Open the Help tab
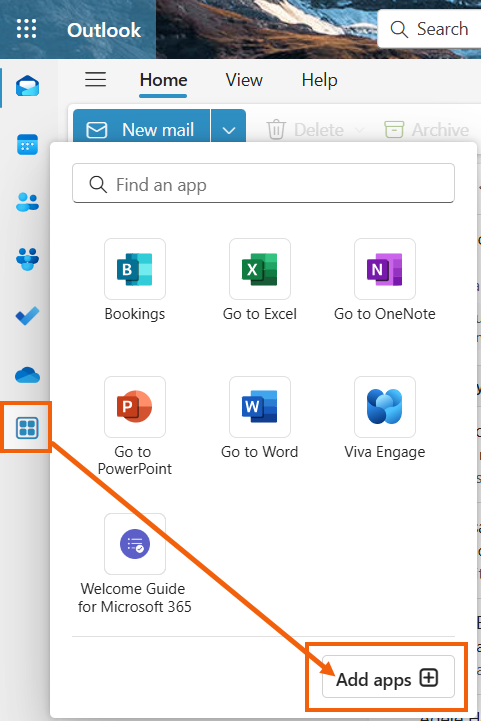The width and height of the screenshot is (481, 721). tap(320, 80)
